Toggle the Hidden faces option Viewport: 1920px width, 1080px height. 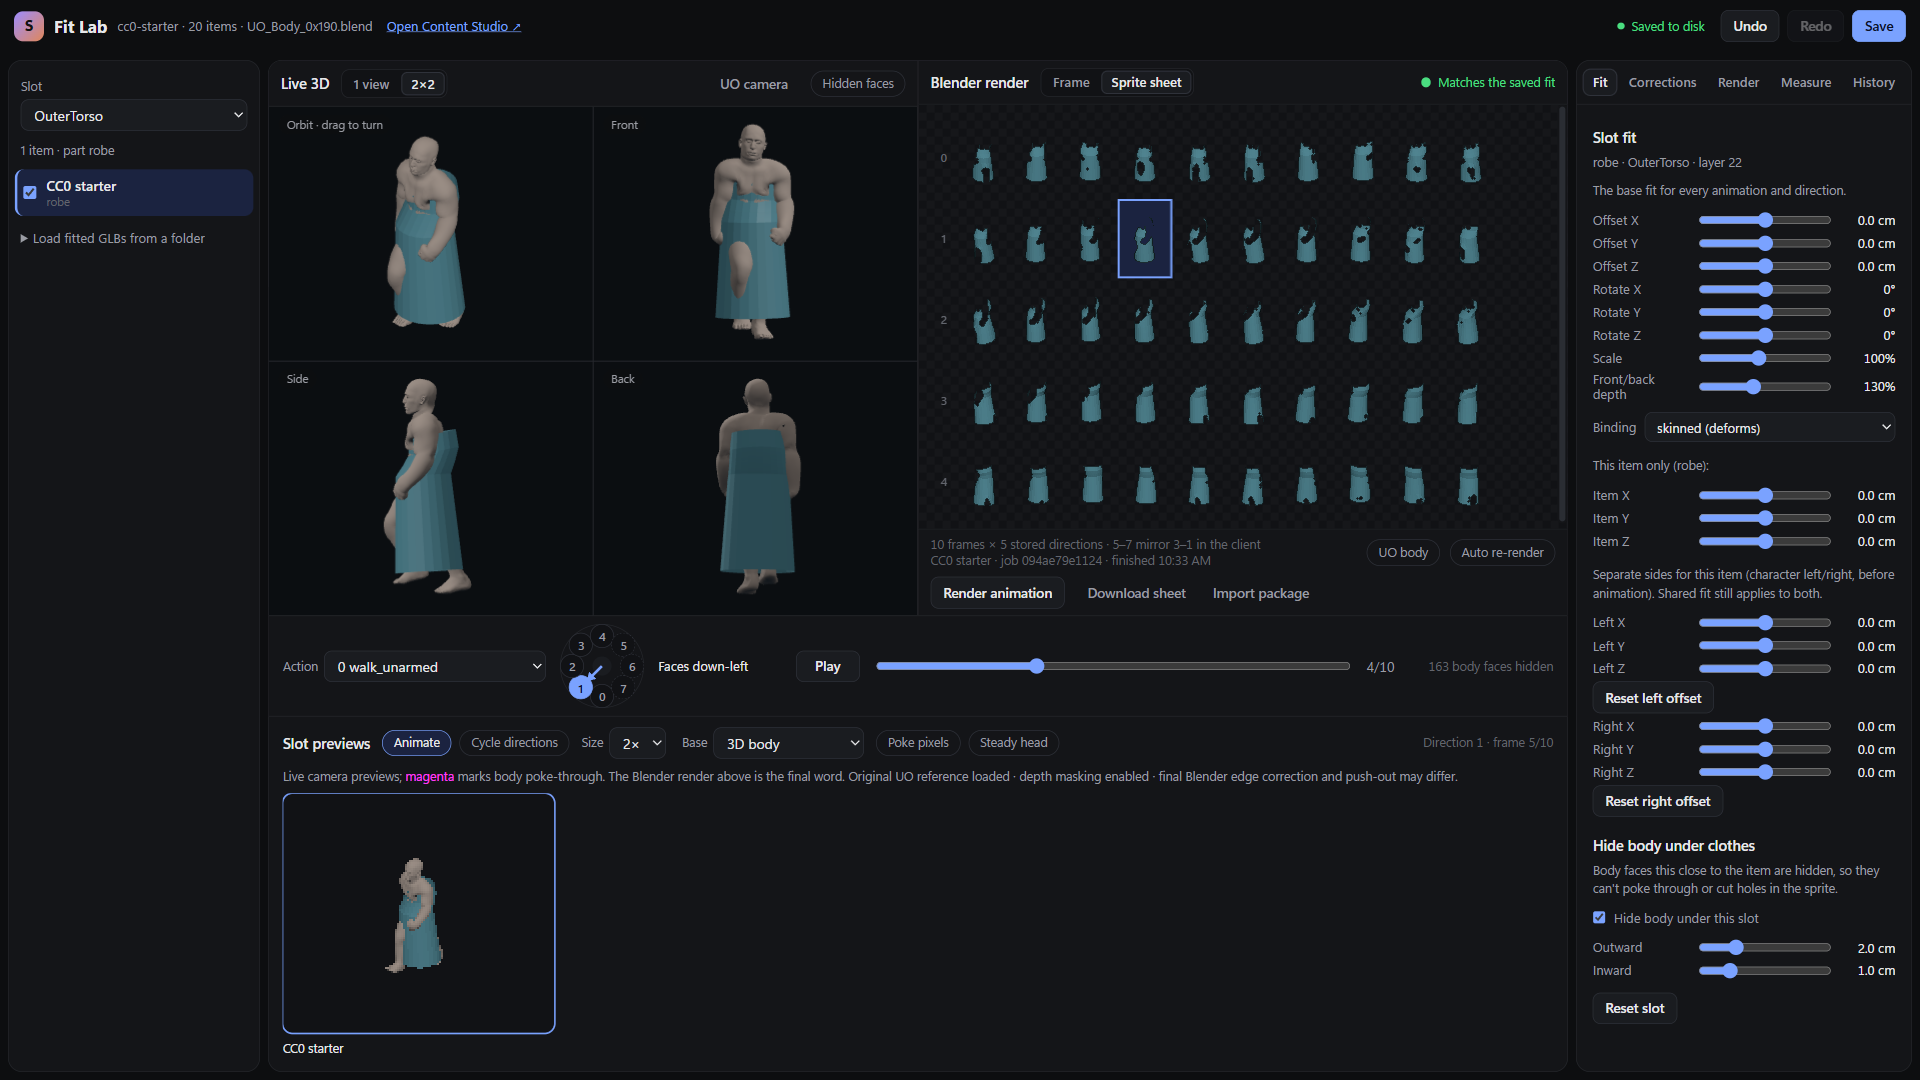click(857, 84)
